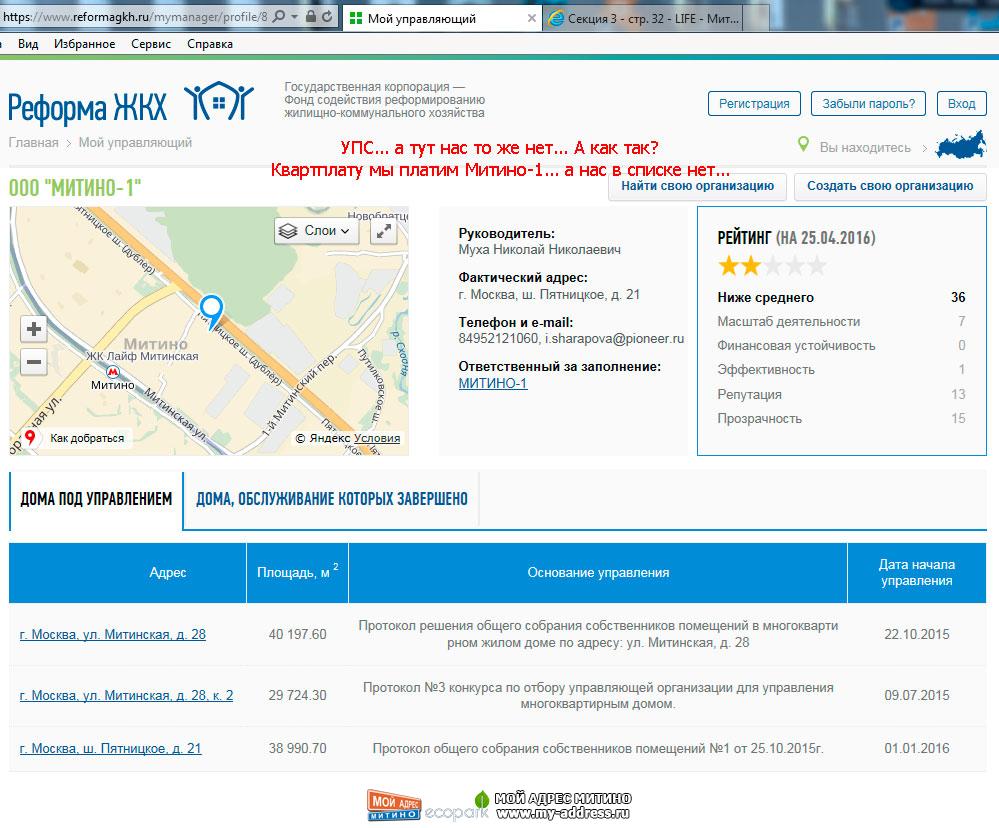Click the address bar search magnifier icon

click(279, 17)
